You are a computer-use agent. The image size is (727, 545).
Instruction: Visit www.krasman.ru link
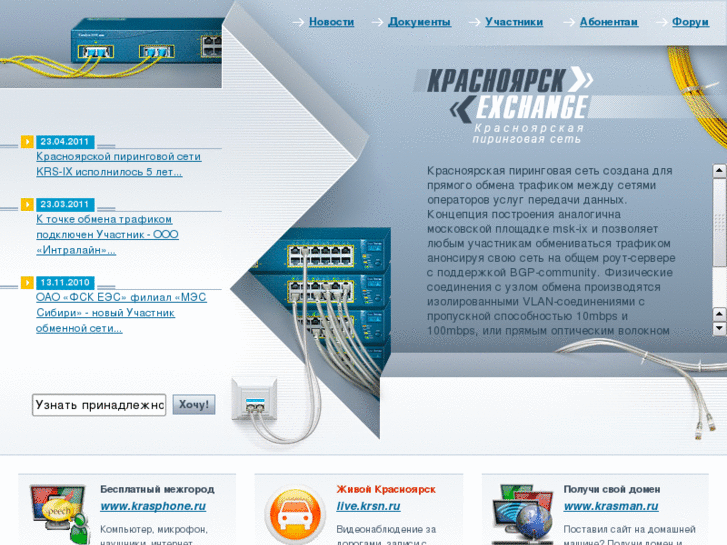[x=611, y=506]
